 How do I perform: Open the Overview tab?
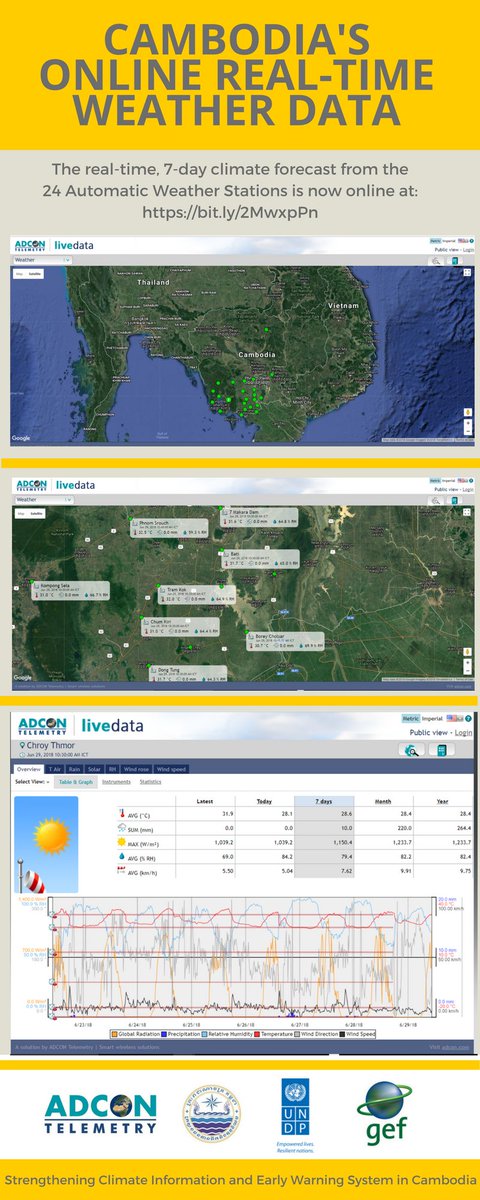click(27, 769)
